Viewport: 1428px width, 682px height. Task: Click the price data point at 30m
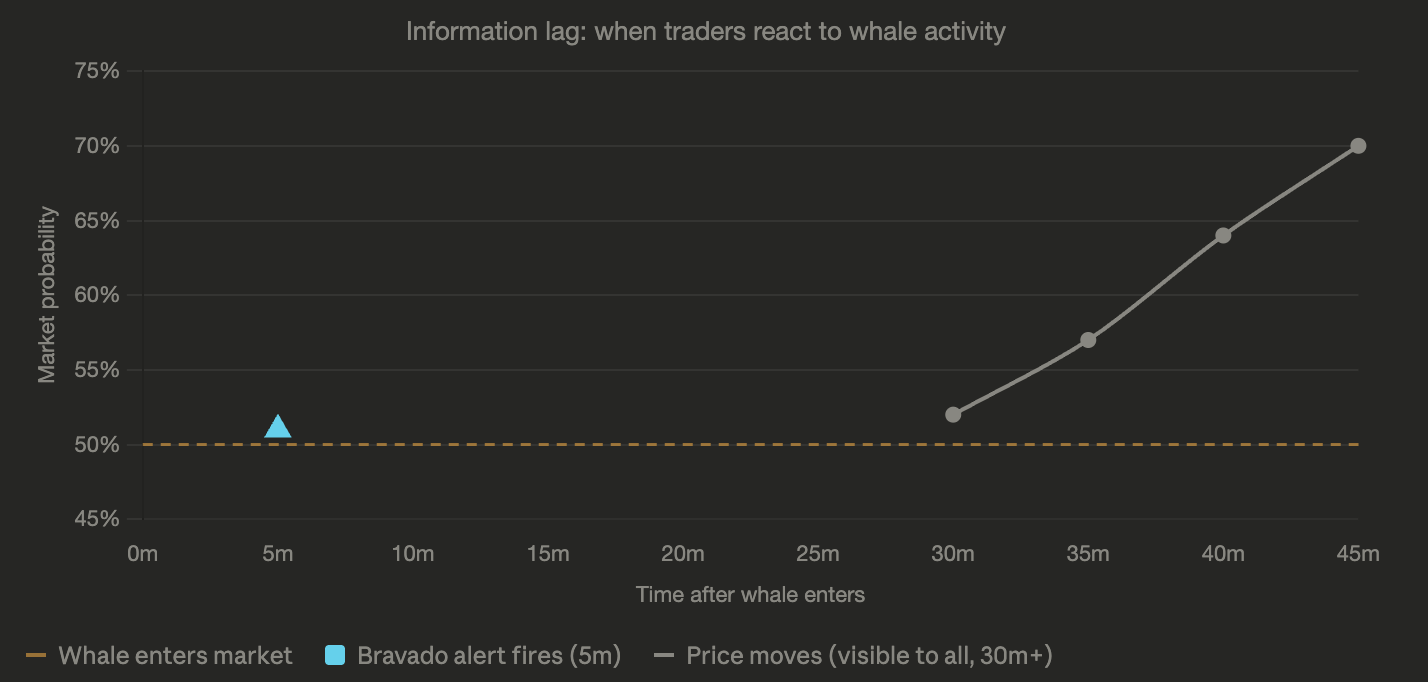point(953,414)
